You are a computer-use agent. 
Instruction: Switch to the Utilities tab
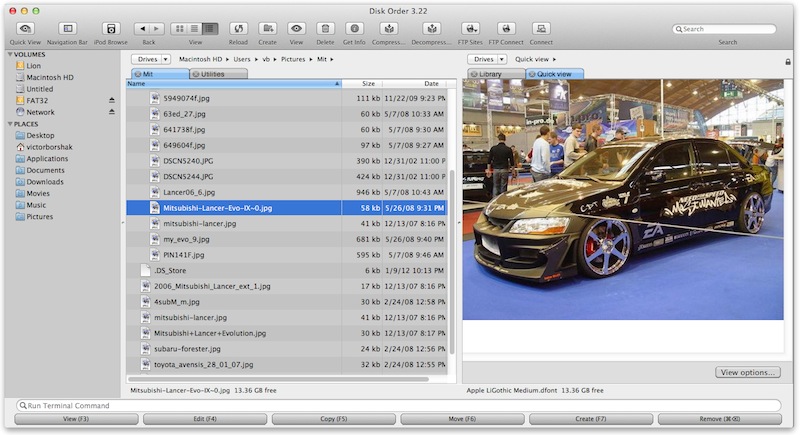tap(212, 74)
